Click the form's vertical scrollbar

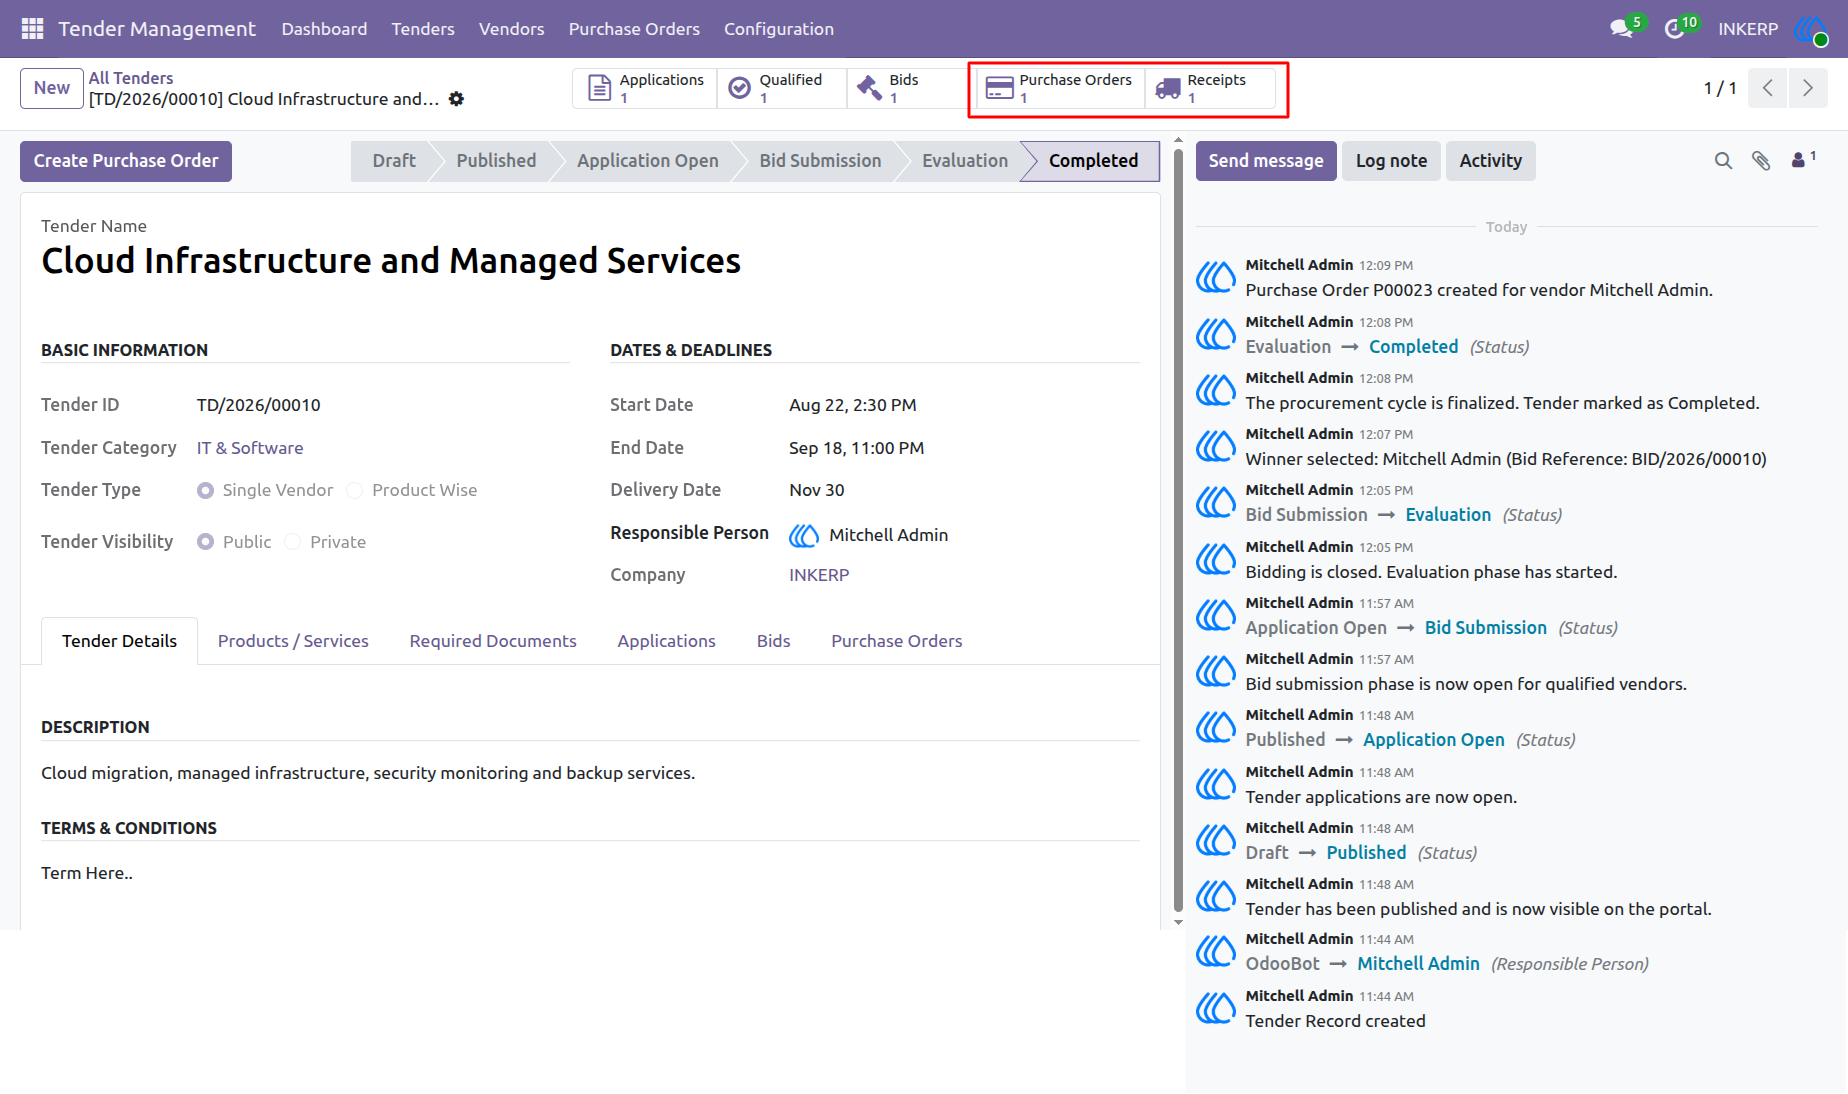coord(1178,530)
